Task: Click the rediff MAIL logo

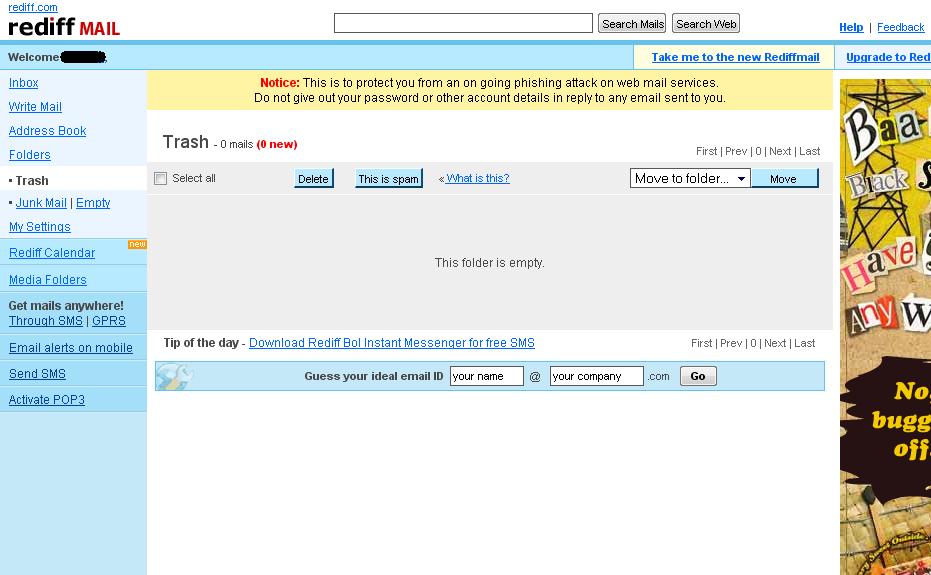Action: (x=64, y=27)
